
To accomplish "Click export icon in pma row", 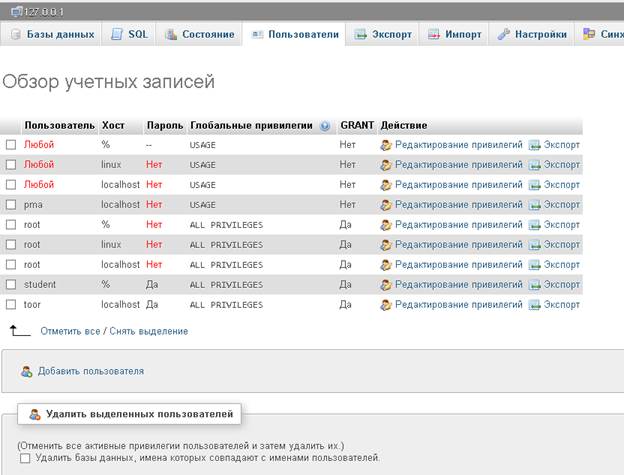I will [534, 205].
